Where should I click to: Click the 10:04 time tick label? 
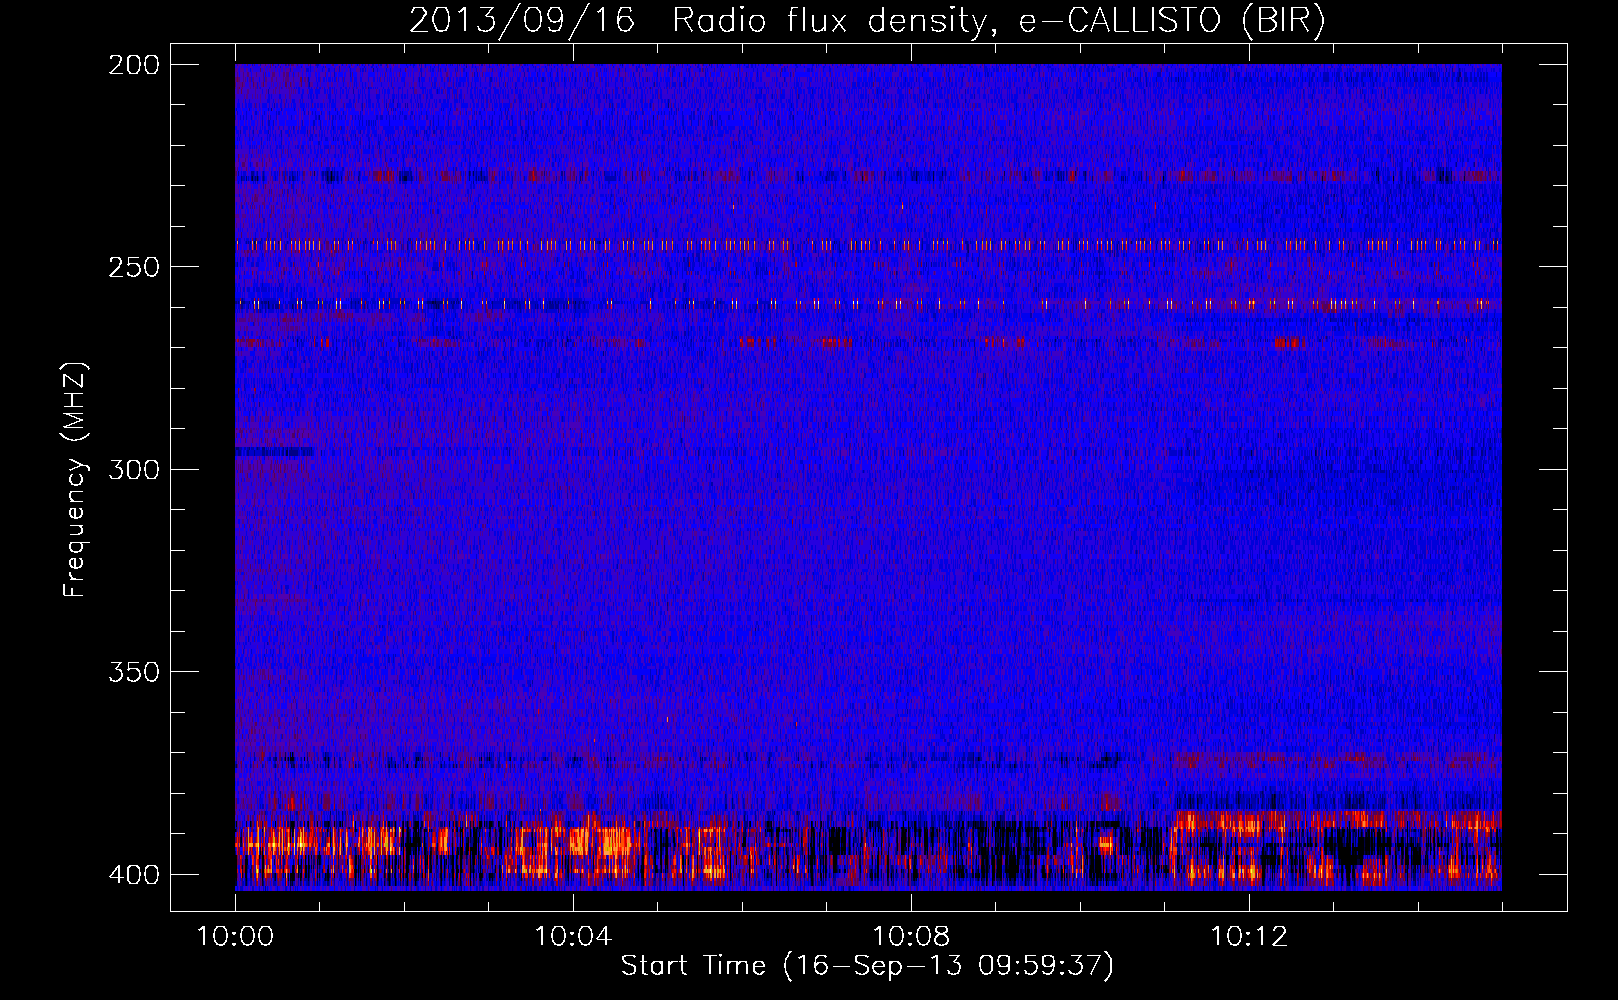click(x=573, y=937)
